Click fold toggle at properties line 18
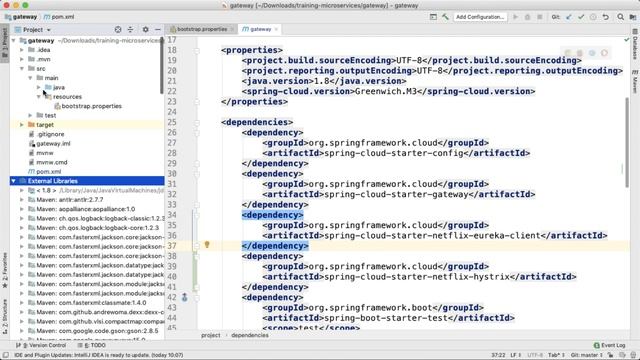The image size is (640, 360). 197,50
